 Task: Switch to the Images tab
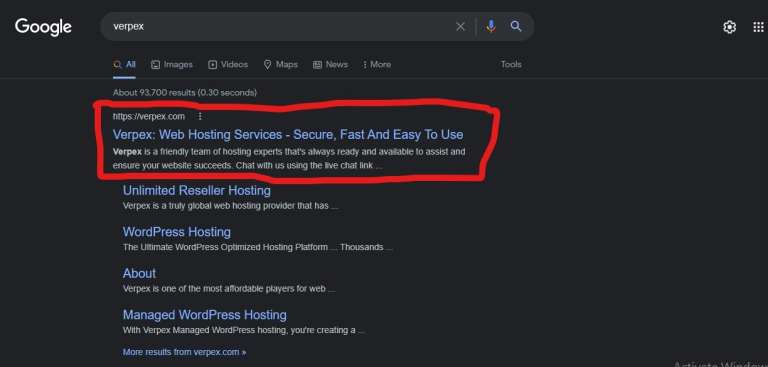click(172, 64)
